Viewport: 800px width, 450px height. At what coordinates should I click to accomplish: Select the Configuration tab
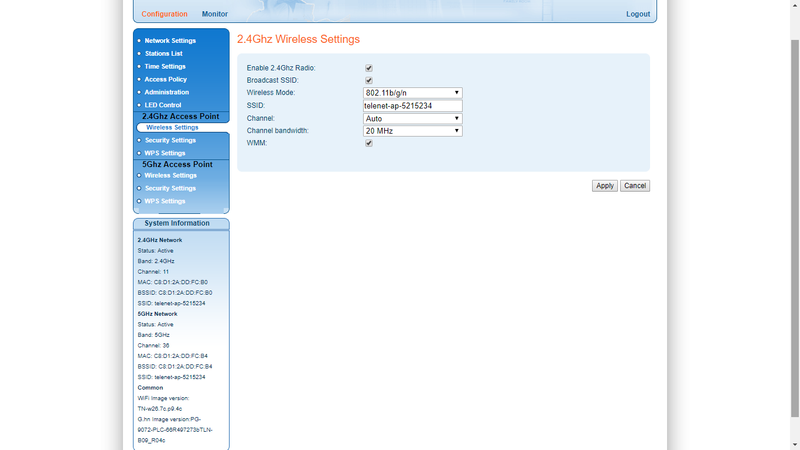click(x=164, y=14)
